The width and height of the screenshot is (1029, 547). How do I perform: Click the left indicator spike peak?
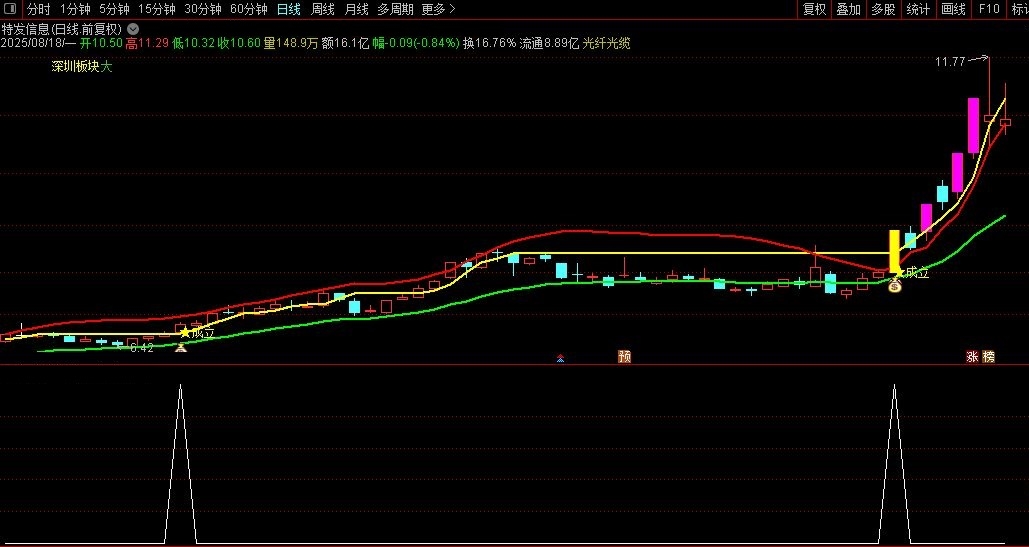pyautogui.click(x=180, y=387)
